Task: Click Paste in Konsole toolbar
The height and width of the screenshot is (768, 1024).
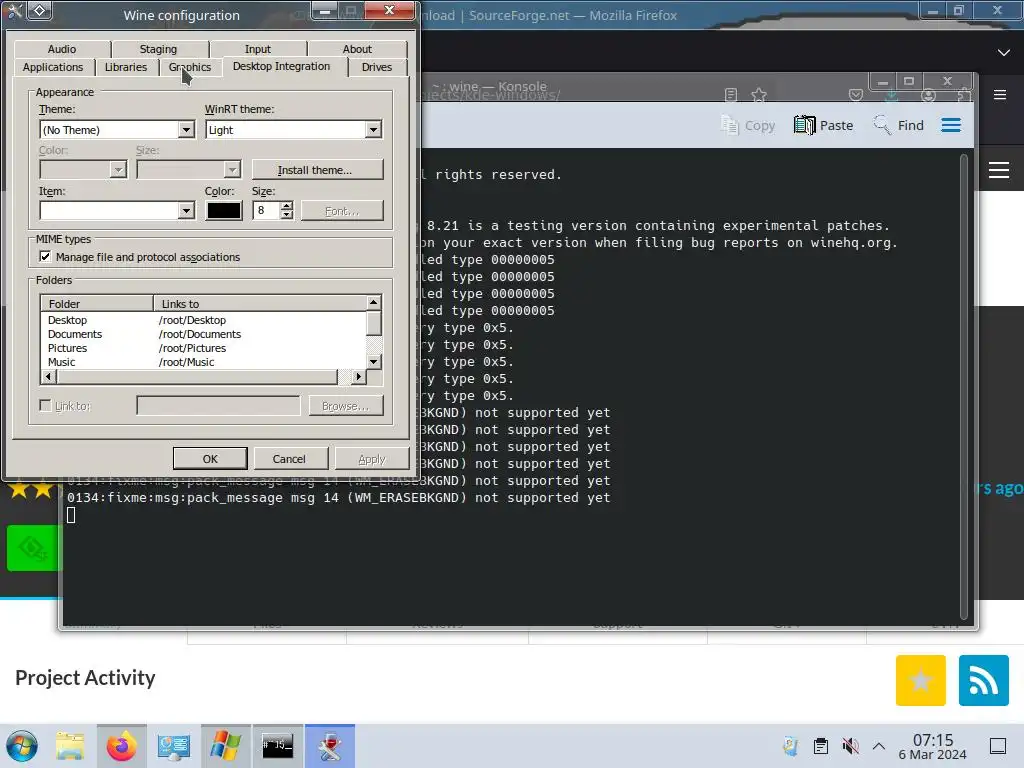Action: pos(824,125)
